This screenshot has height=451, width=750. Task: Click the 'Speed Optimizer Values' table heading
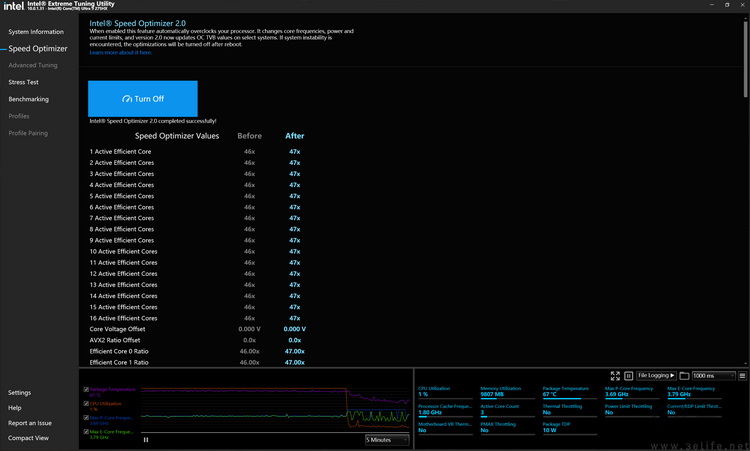177,136
